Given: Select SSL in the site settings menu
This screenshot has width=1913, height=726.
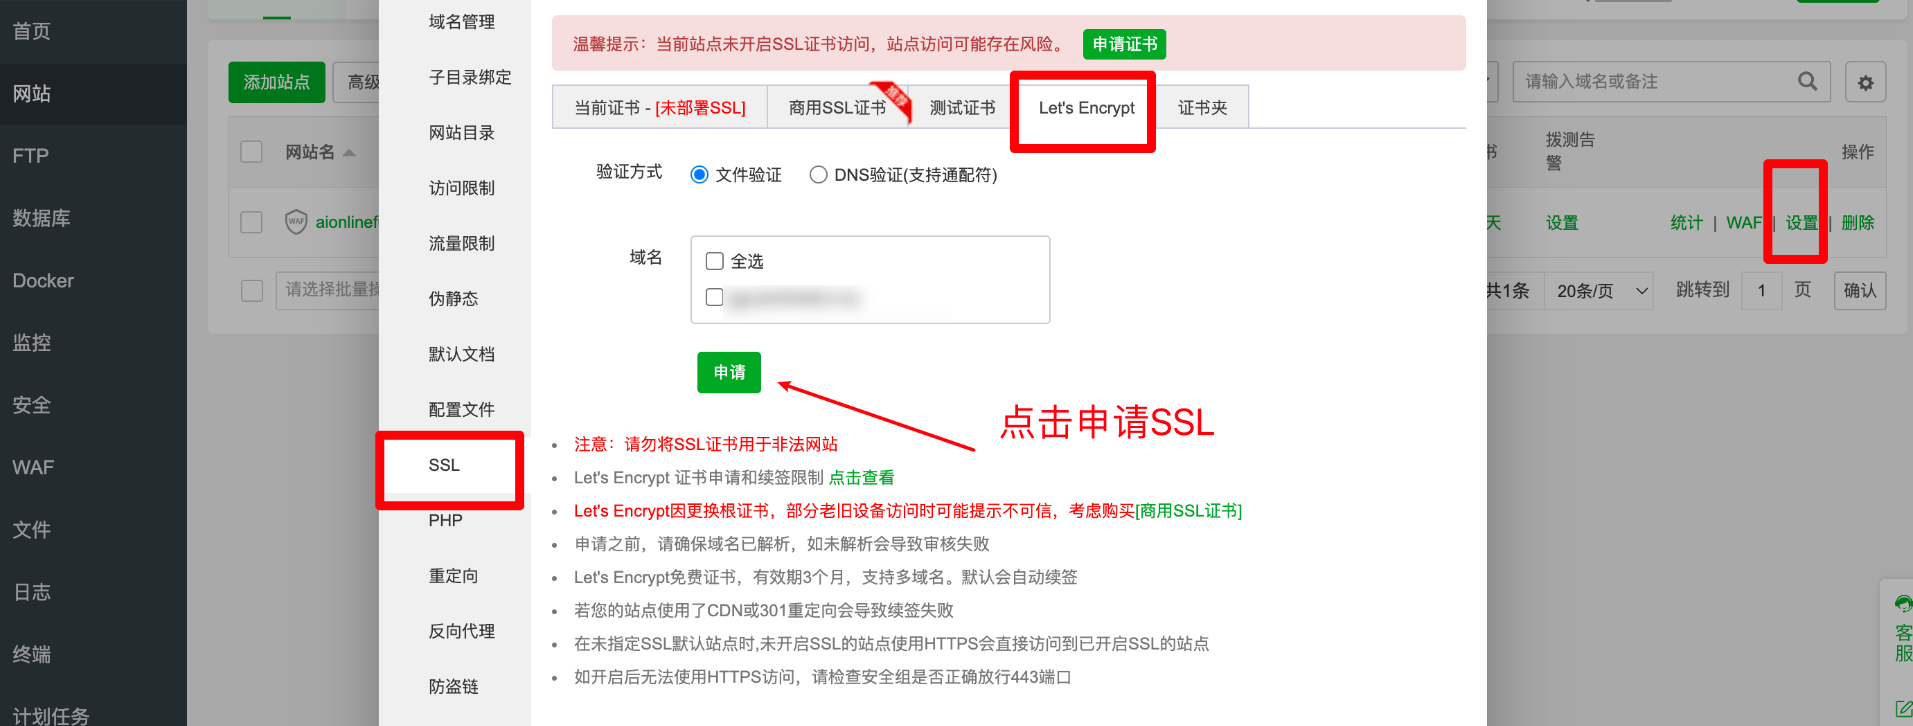Looking at the screenshot, I should click(x=444, y=465).
